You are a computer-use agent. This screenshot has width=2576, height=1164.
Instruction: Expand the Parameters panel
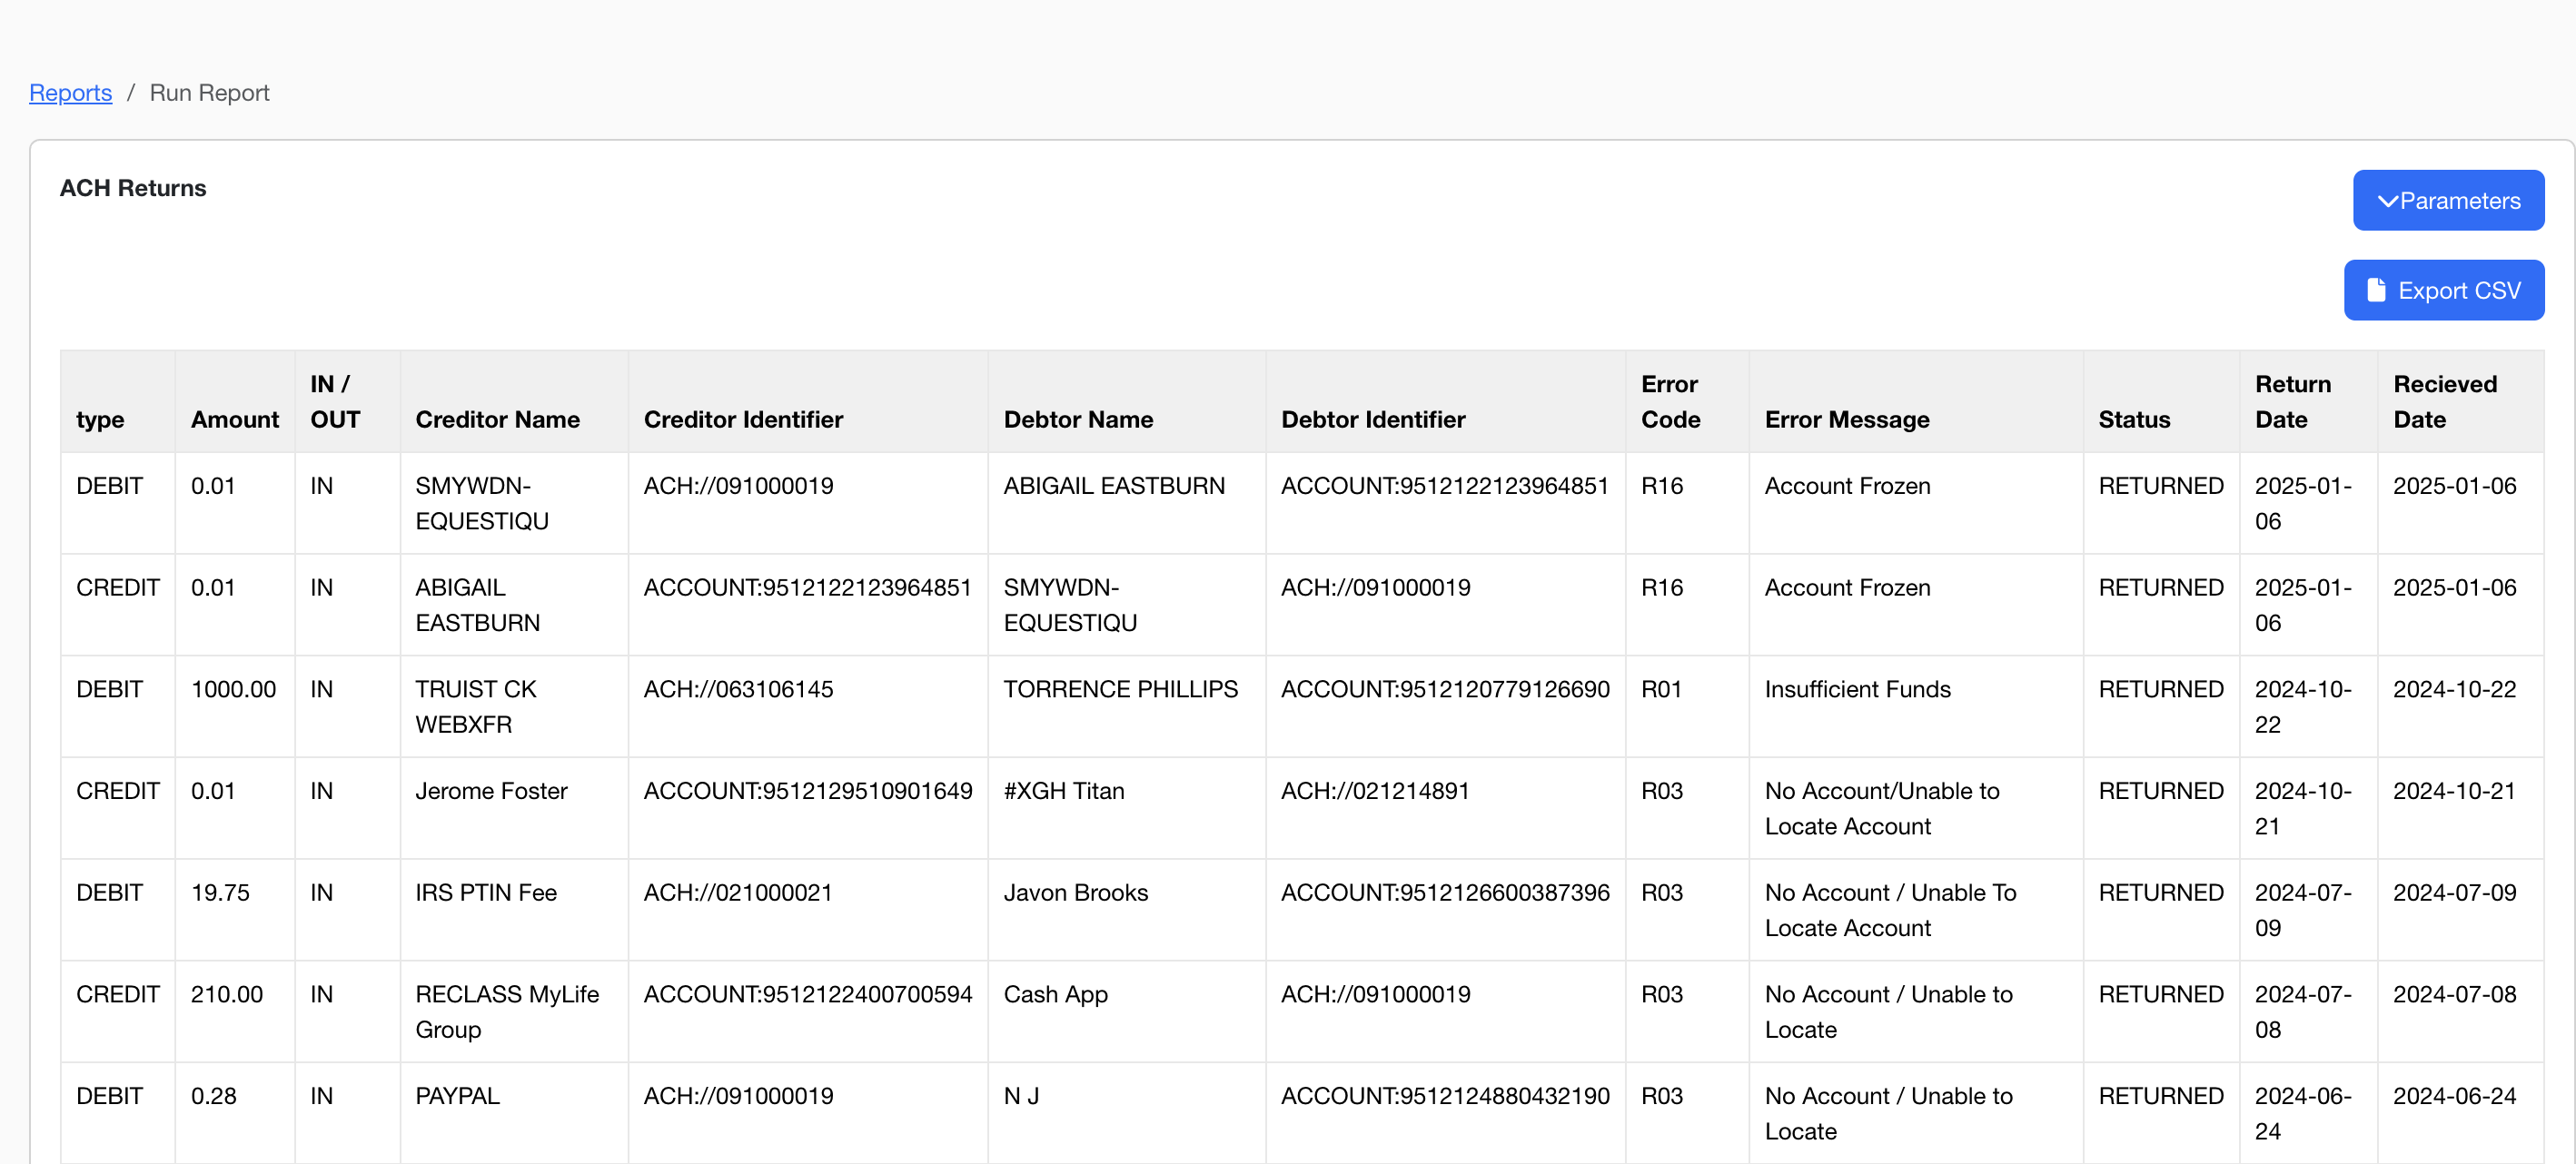tap(2448, 200)
